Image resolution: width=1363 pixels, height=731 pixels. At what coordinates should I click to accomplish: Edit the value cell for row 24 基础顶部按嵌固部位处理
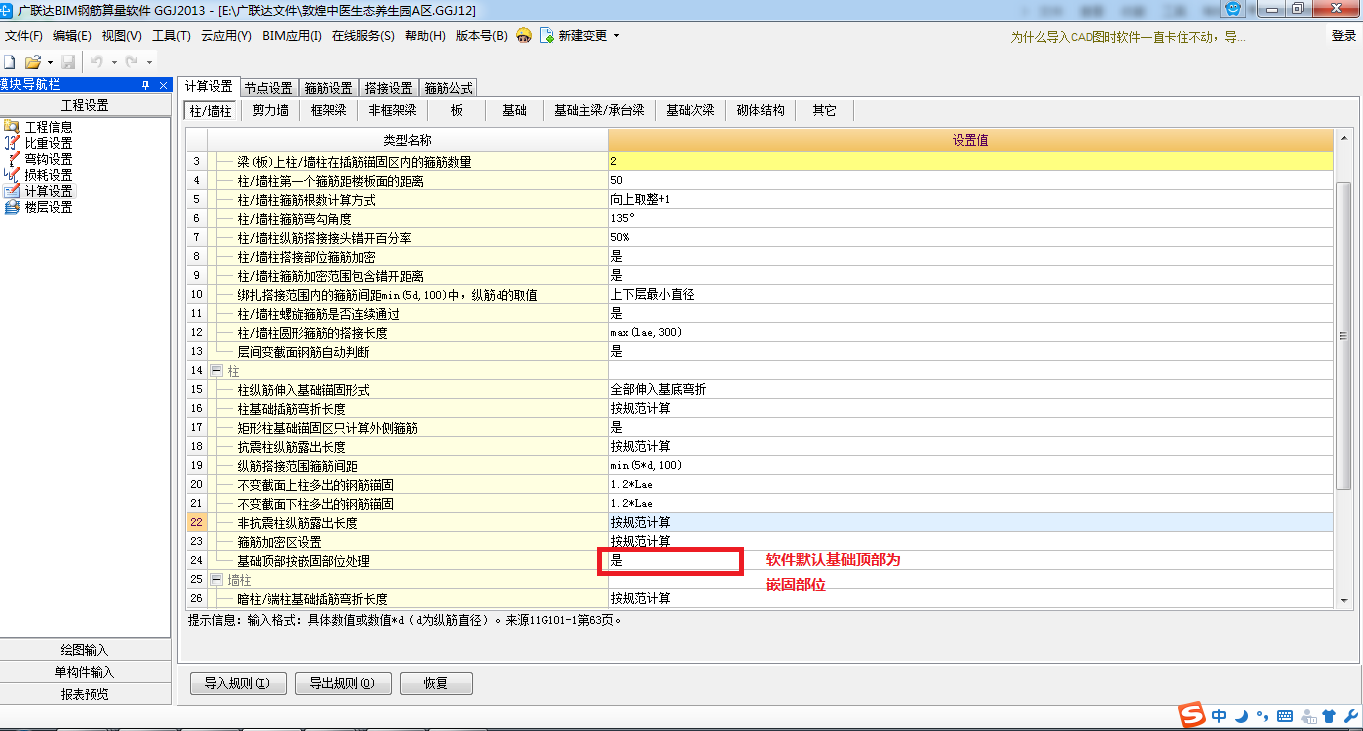[971, 560]
